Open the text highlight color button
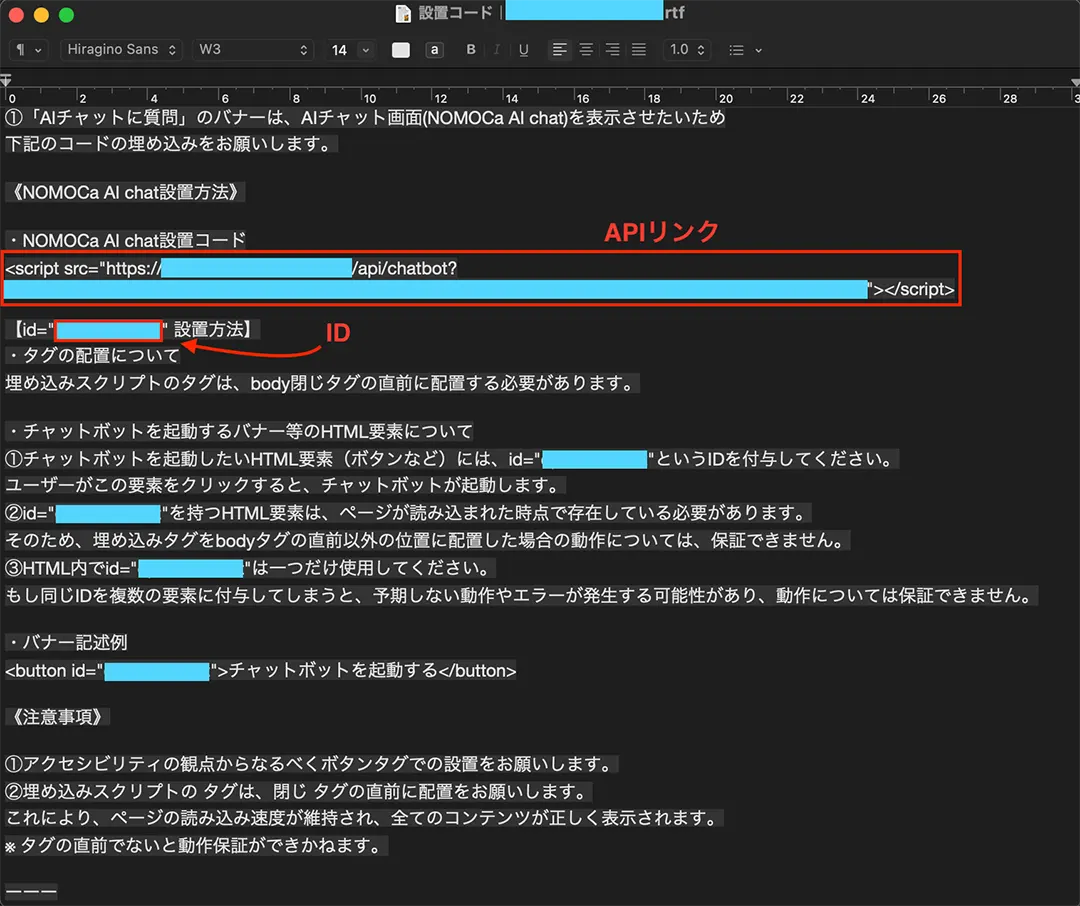The height and width of the screenshot is (906, 1080). click(x=434, y=50)
